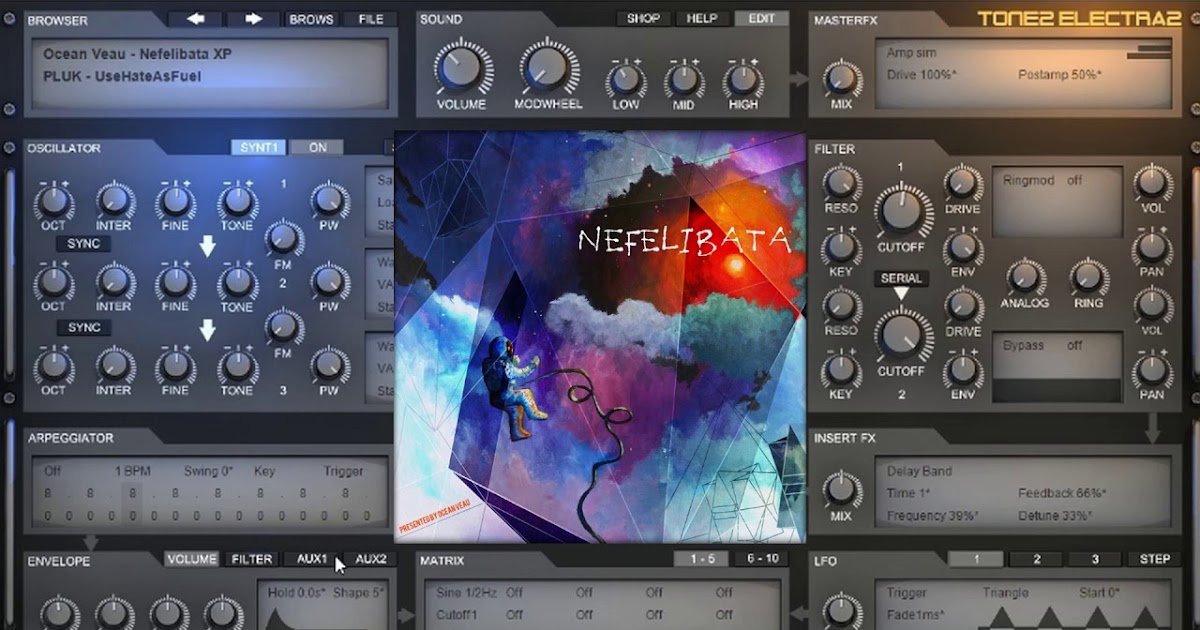The height and width of the screenshot is (630, 1200).
Task: Select LFO 3 tab
Action: pyautogui.click(x=1095, y=559)
